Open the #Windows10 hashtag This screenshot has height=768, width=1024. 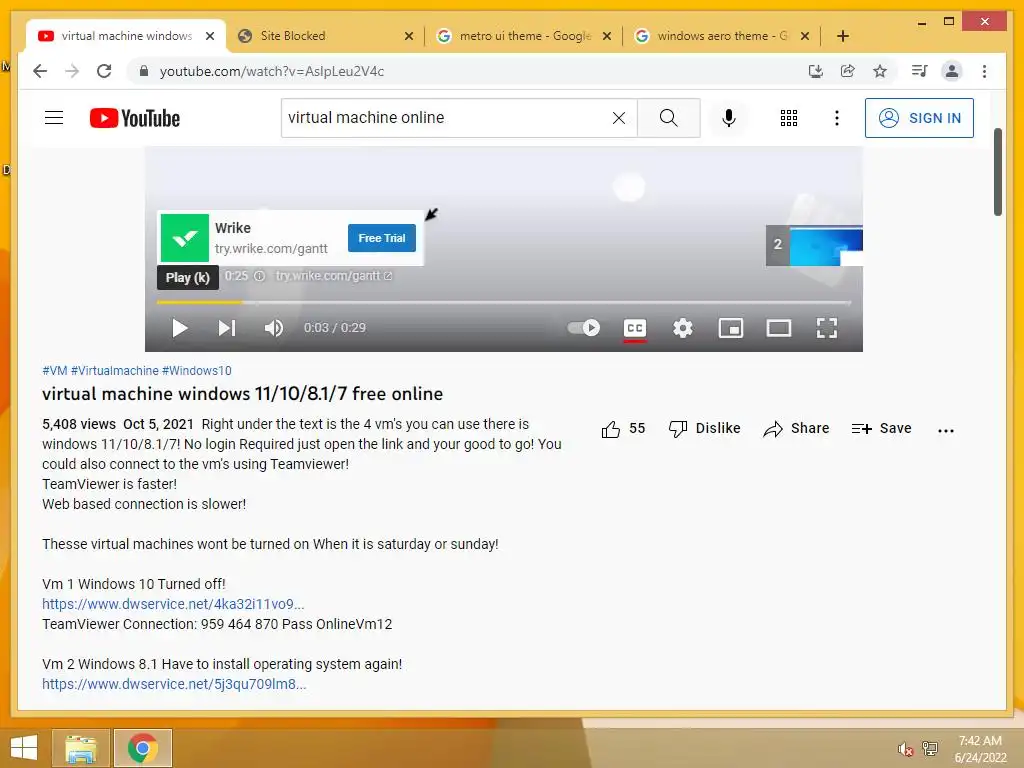(x=197, y=370)
